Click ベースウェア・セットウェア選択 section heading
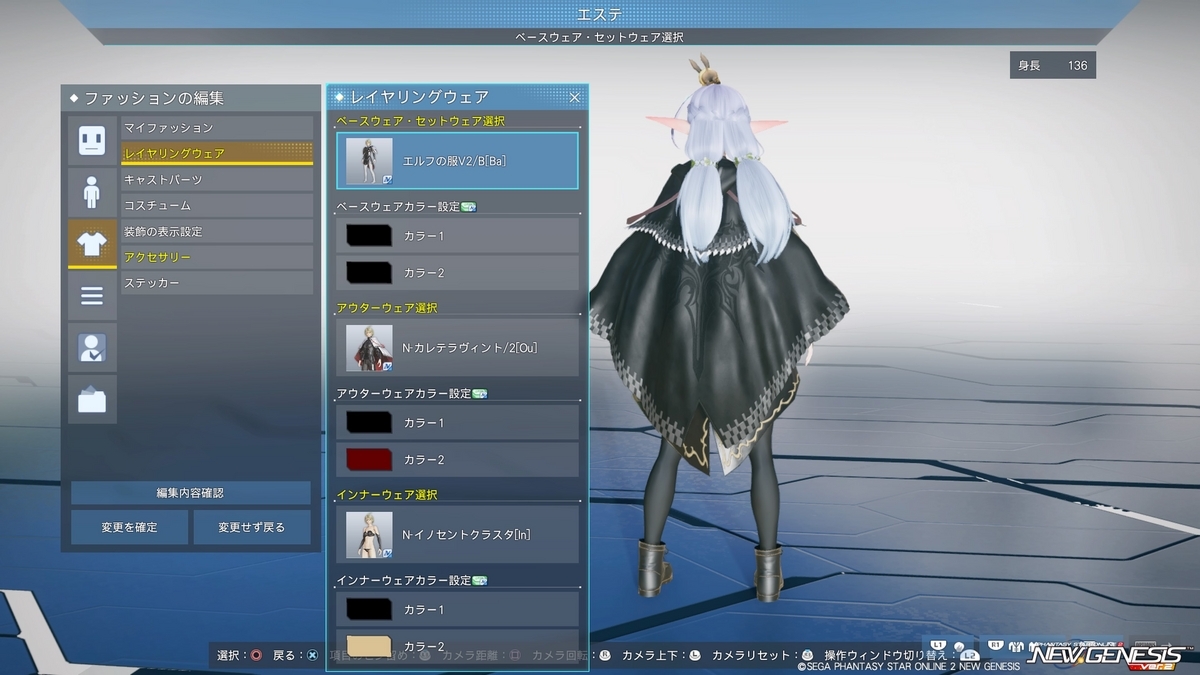The image size is (1200, 675). tap(421, 121)
